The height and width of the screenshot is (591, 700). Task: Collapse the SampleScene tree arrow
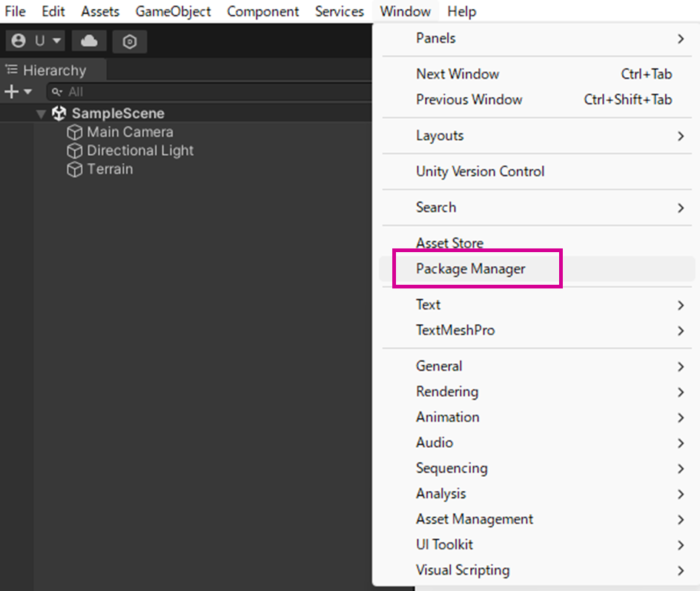[41, 114]
